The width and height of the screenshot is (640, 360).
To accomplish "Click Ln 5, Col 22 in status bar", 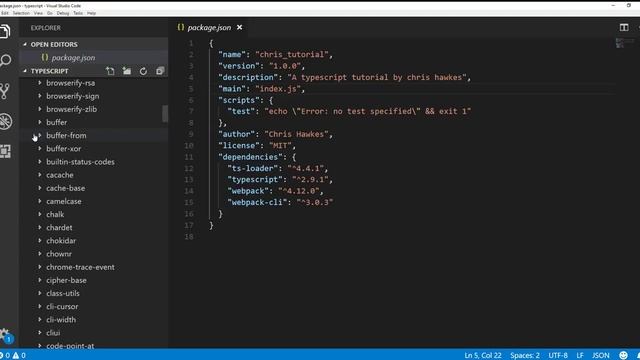I will click(483, 355).
